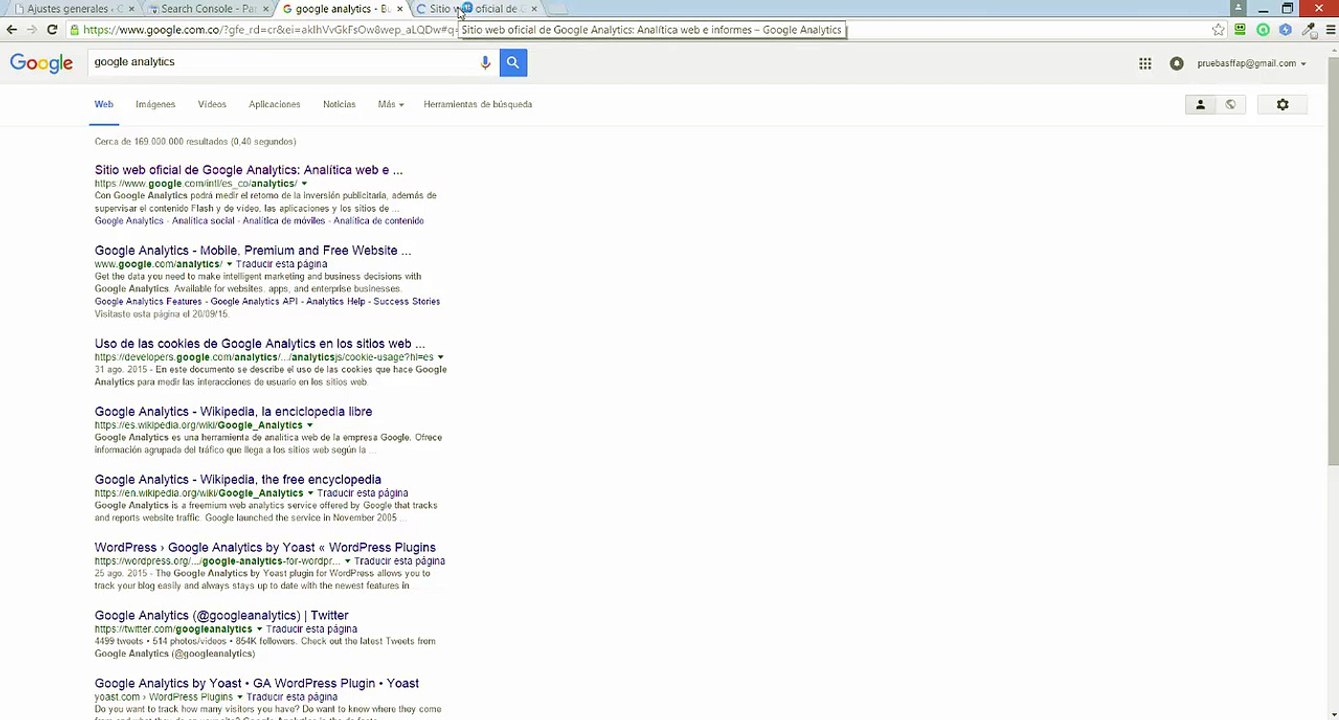Open Chrome profile user button in title bar
1339x720 pixels.
tap(1238, 8)
